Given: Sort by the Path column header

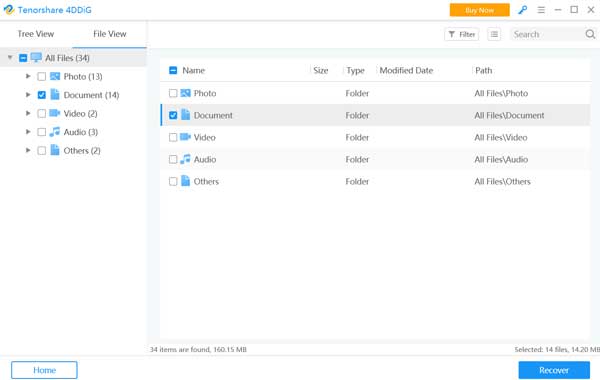Looking at the screenshot, I should click(484, 70).
